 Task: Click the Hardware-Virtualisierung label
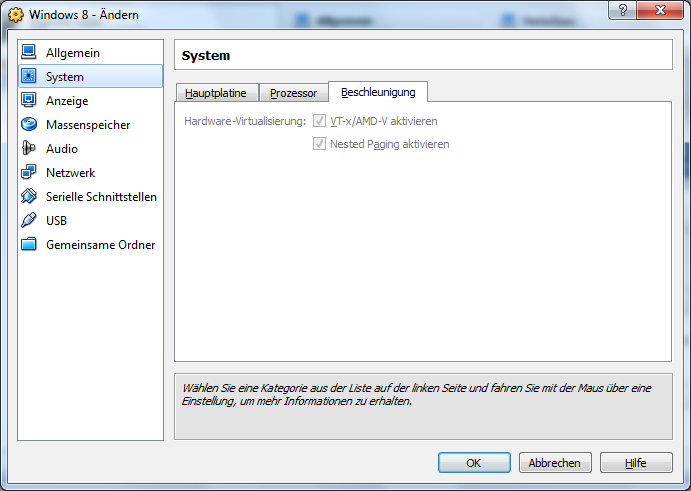tap(245, 121)
